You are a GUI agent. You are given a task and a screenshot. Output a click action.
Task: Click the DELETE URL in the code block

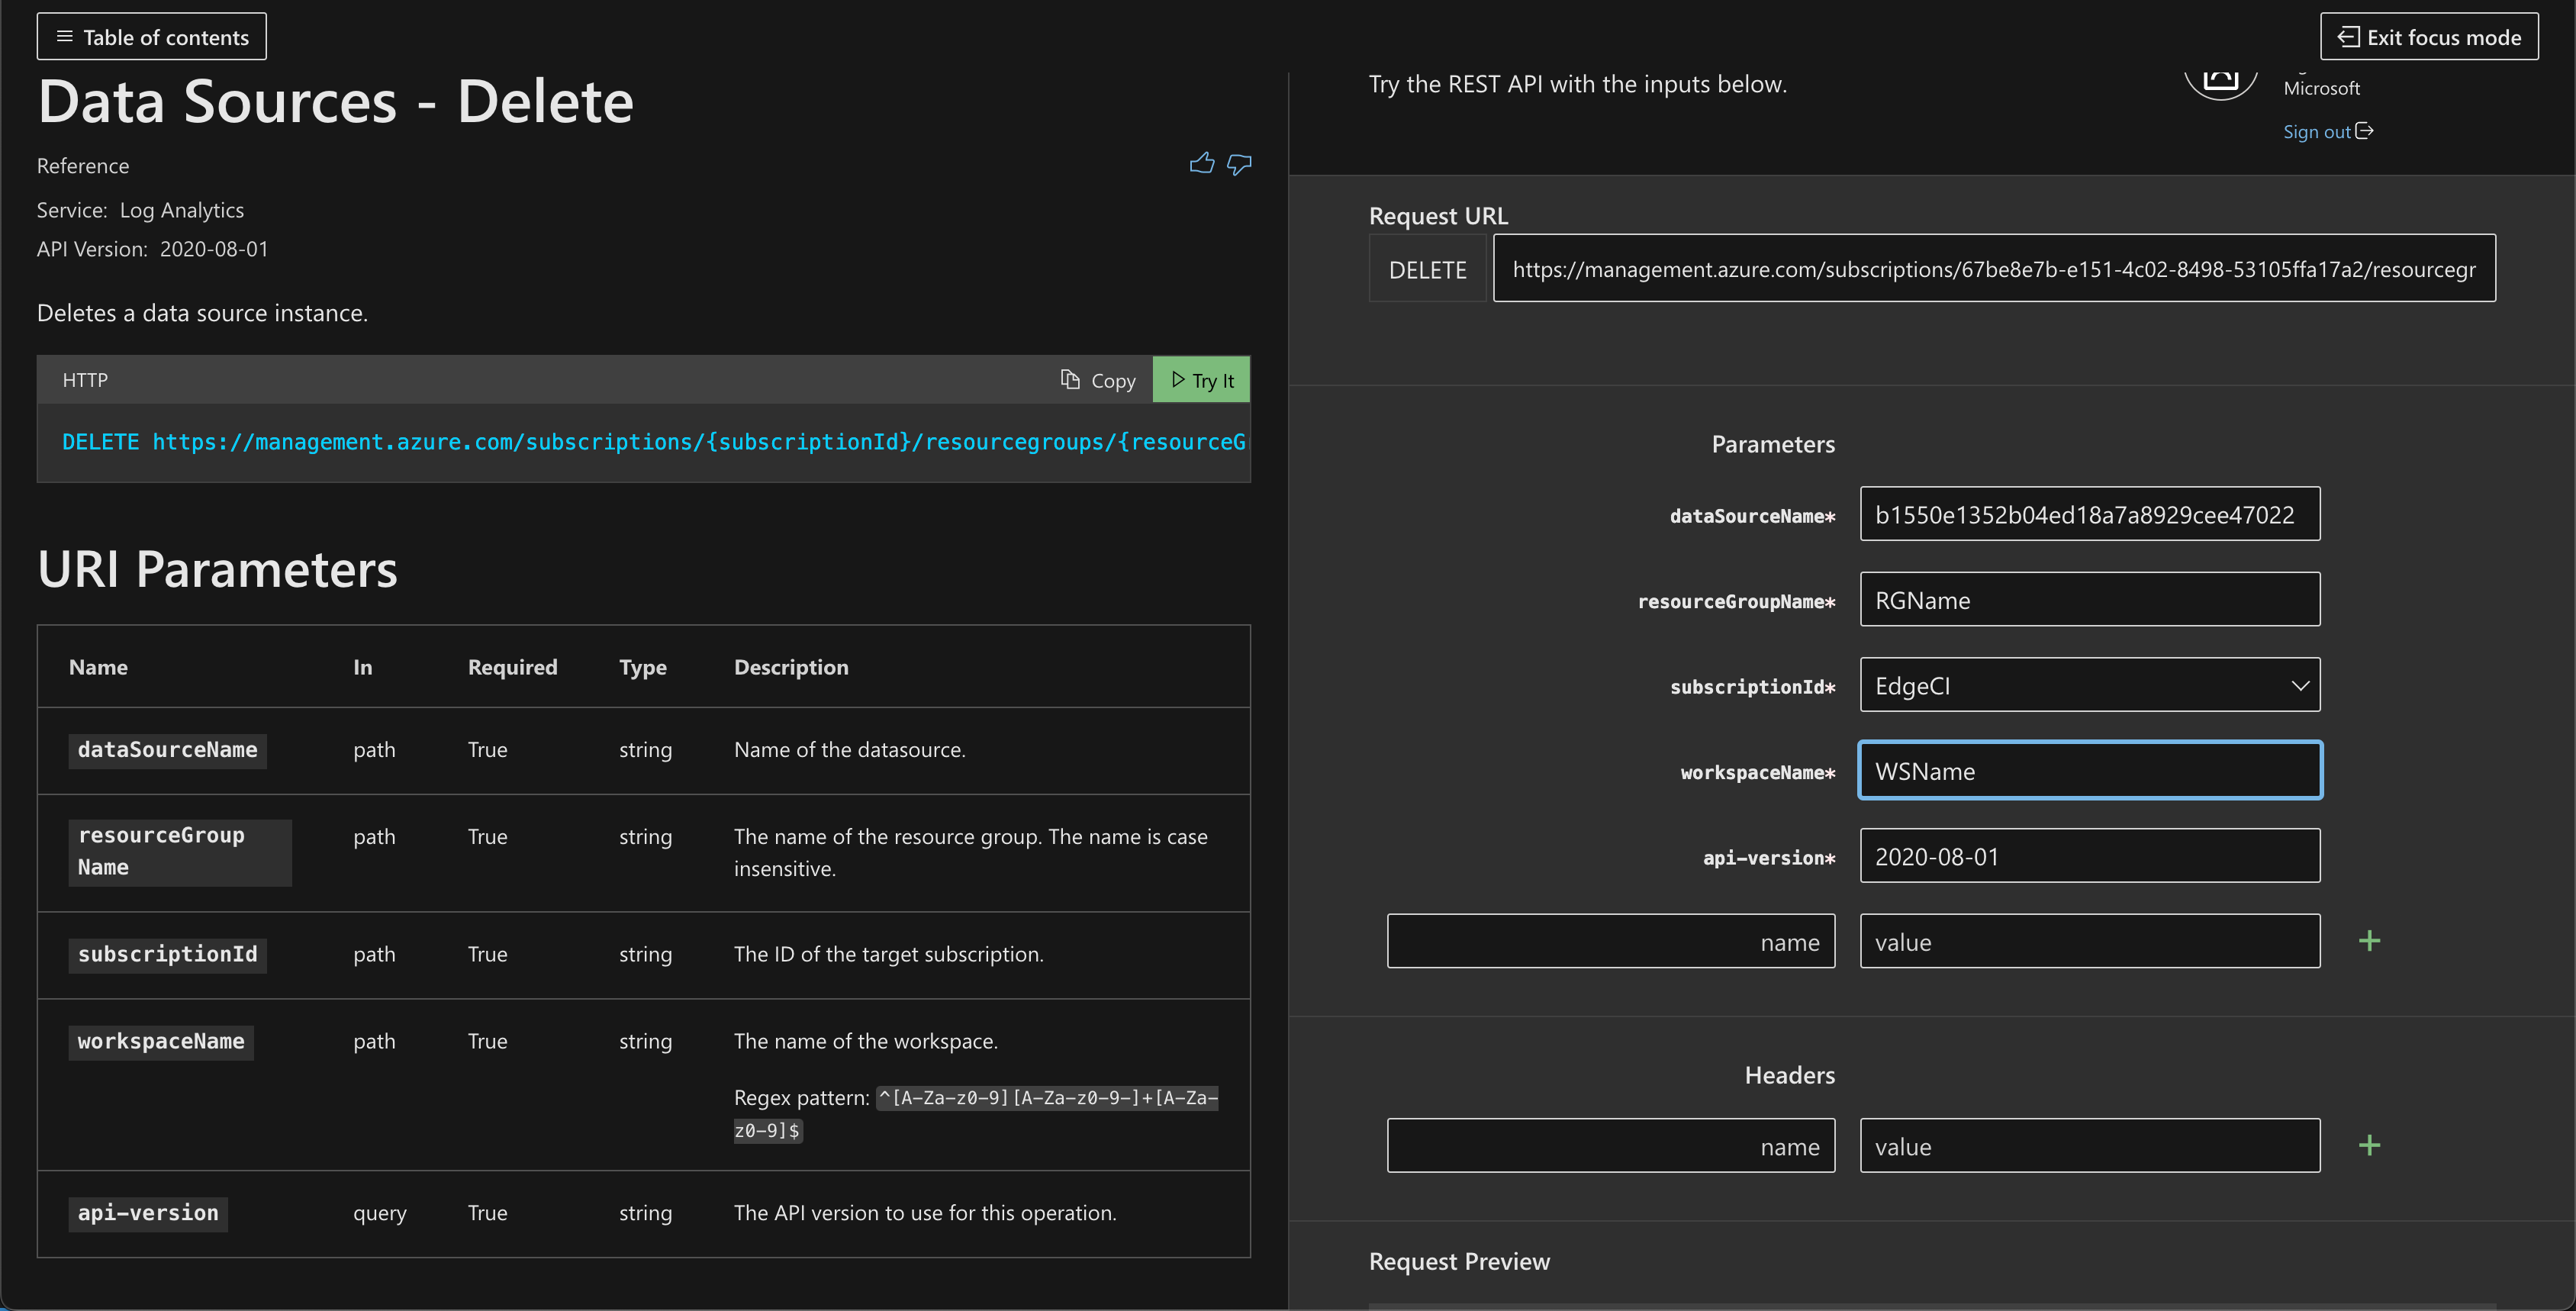click(x=654, y=442)
